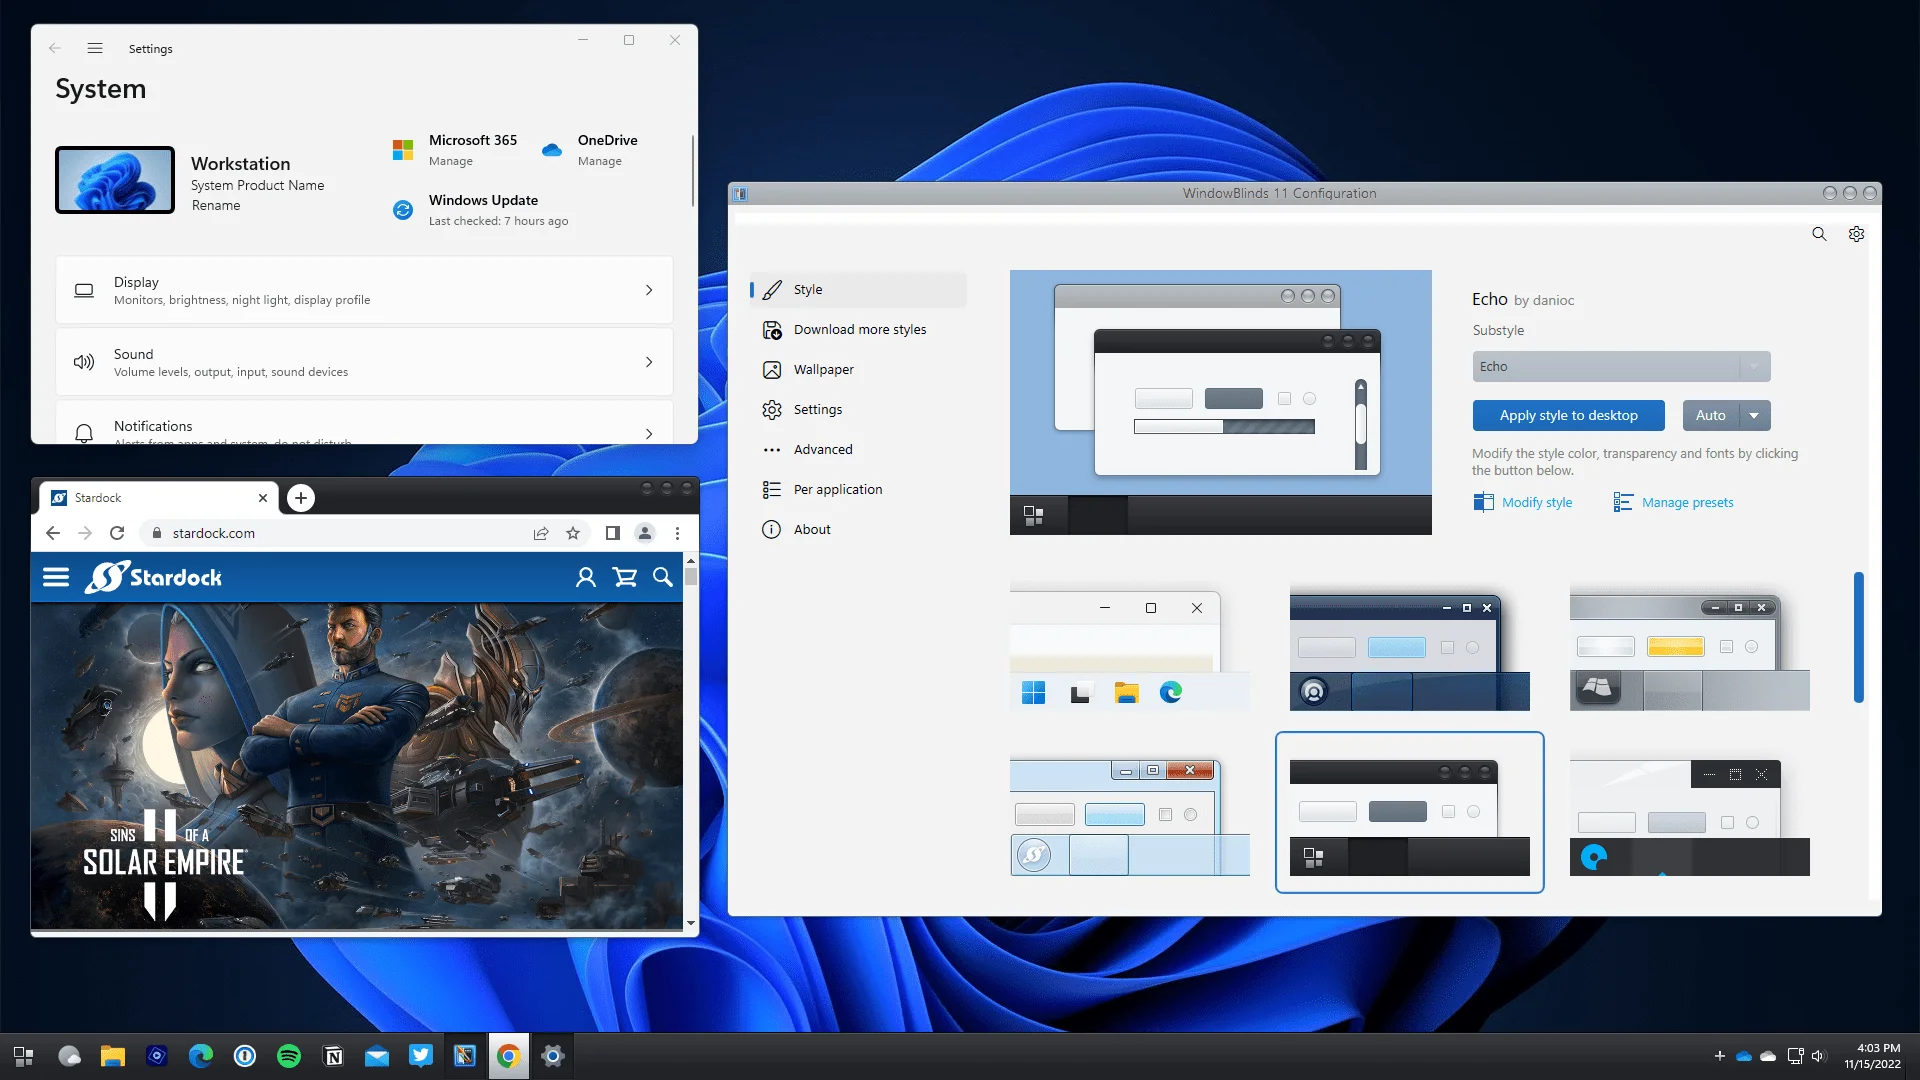Open the Stardock site hamburger menu
Viewport: 1920px width, 1080px height.
pyautogui.click(x=56, y=577)
